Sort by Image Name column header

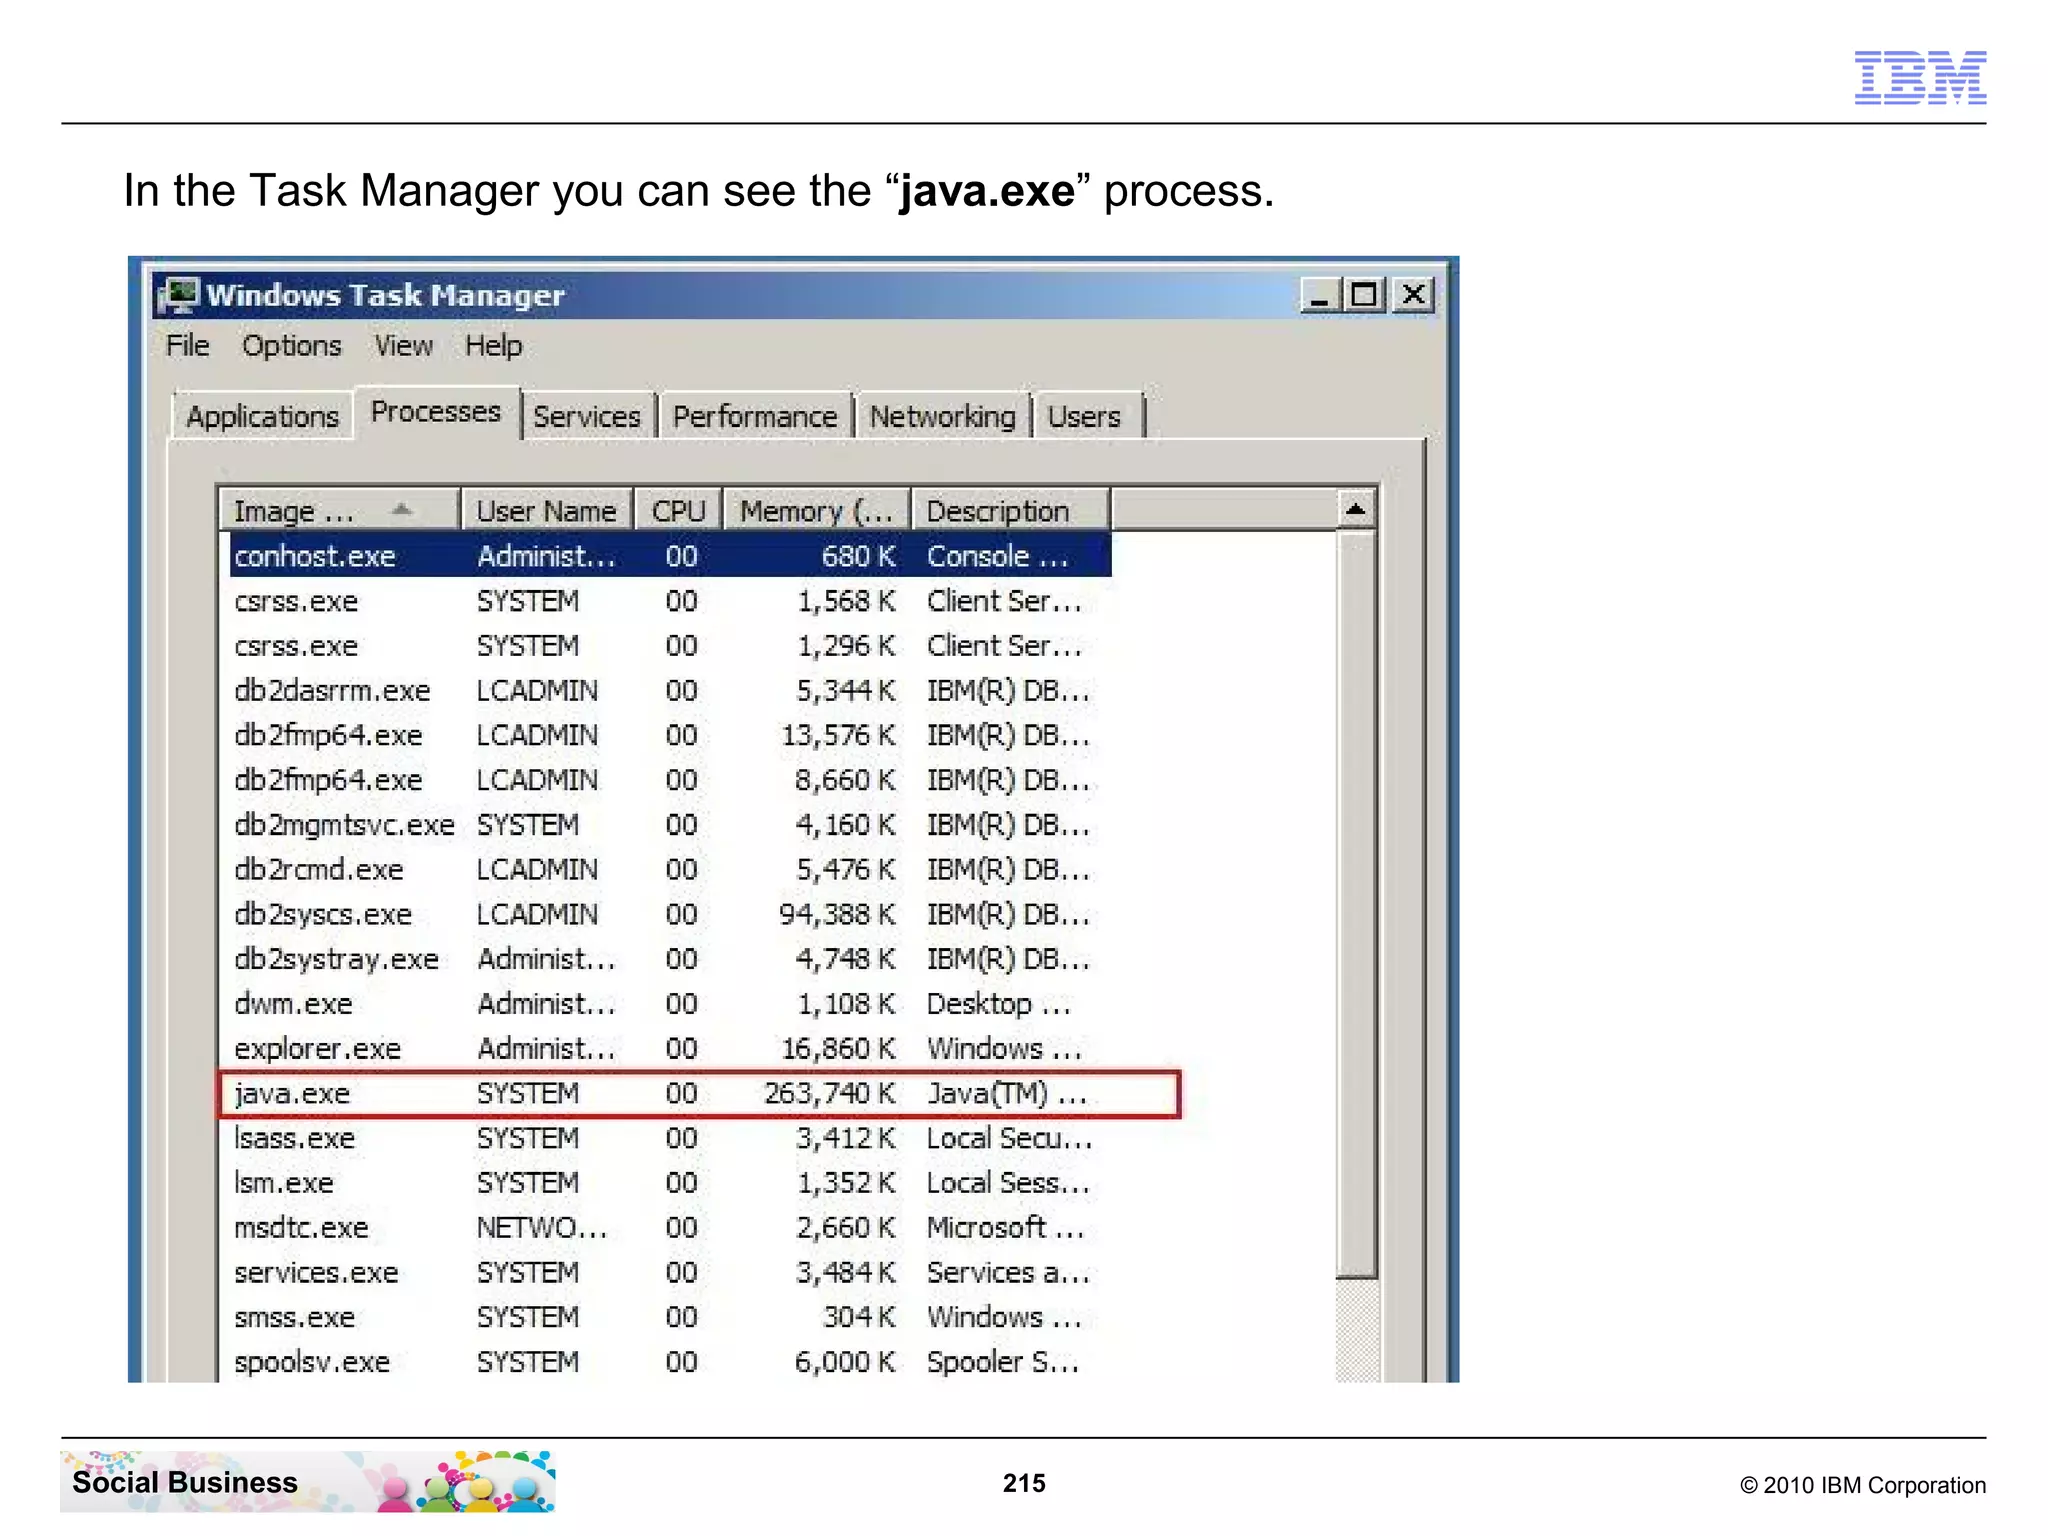340,511
